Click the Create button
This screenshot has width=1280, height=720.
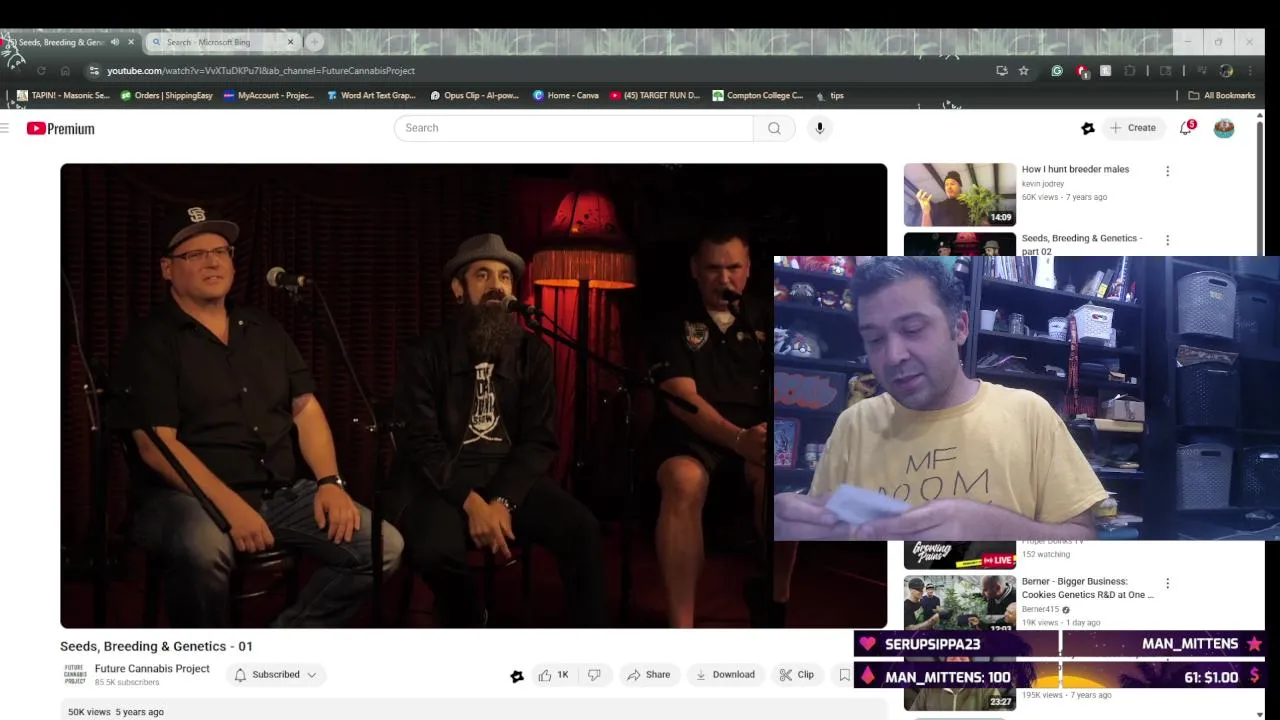tap(1132, 128)
